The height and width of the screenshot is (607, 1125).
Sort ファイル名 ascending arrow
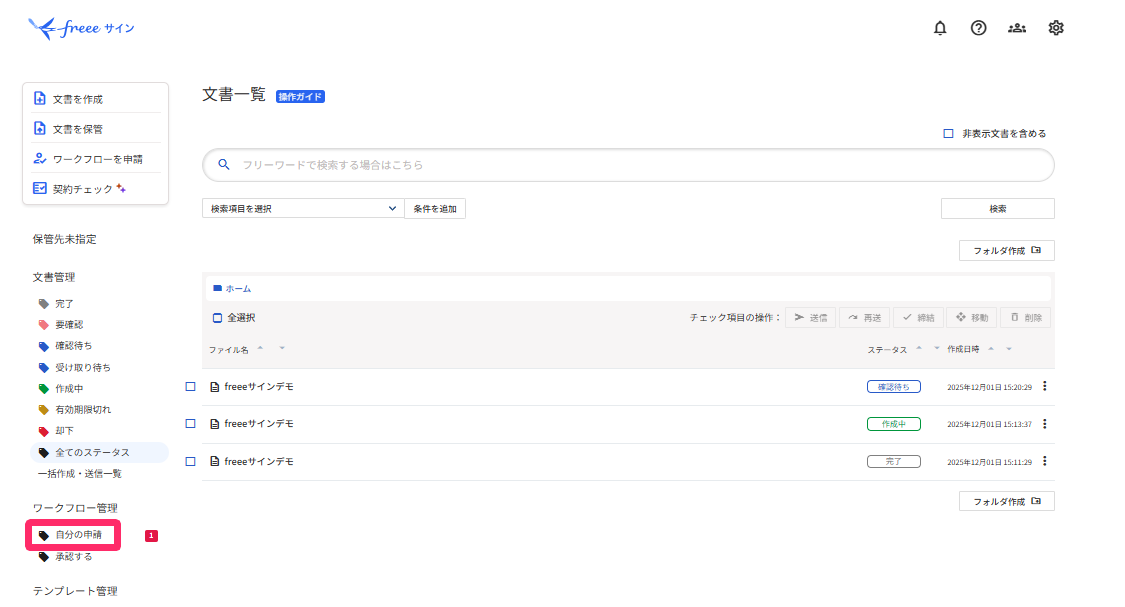tap(260, 348)
